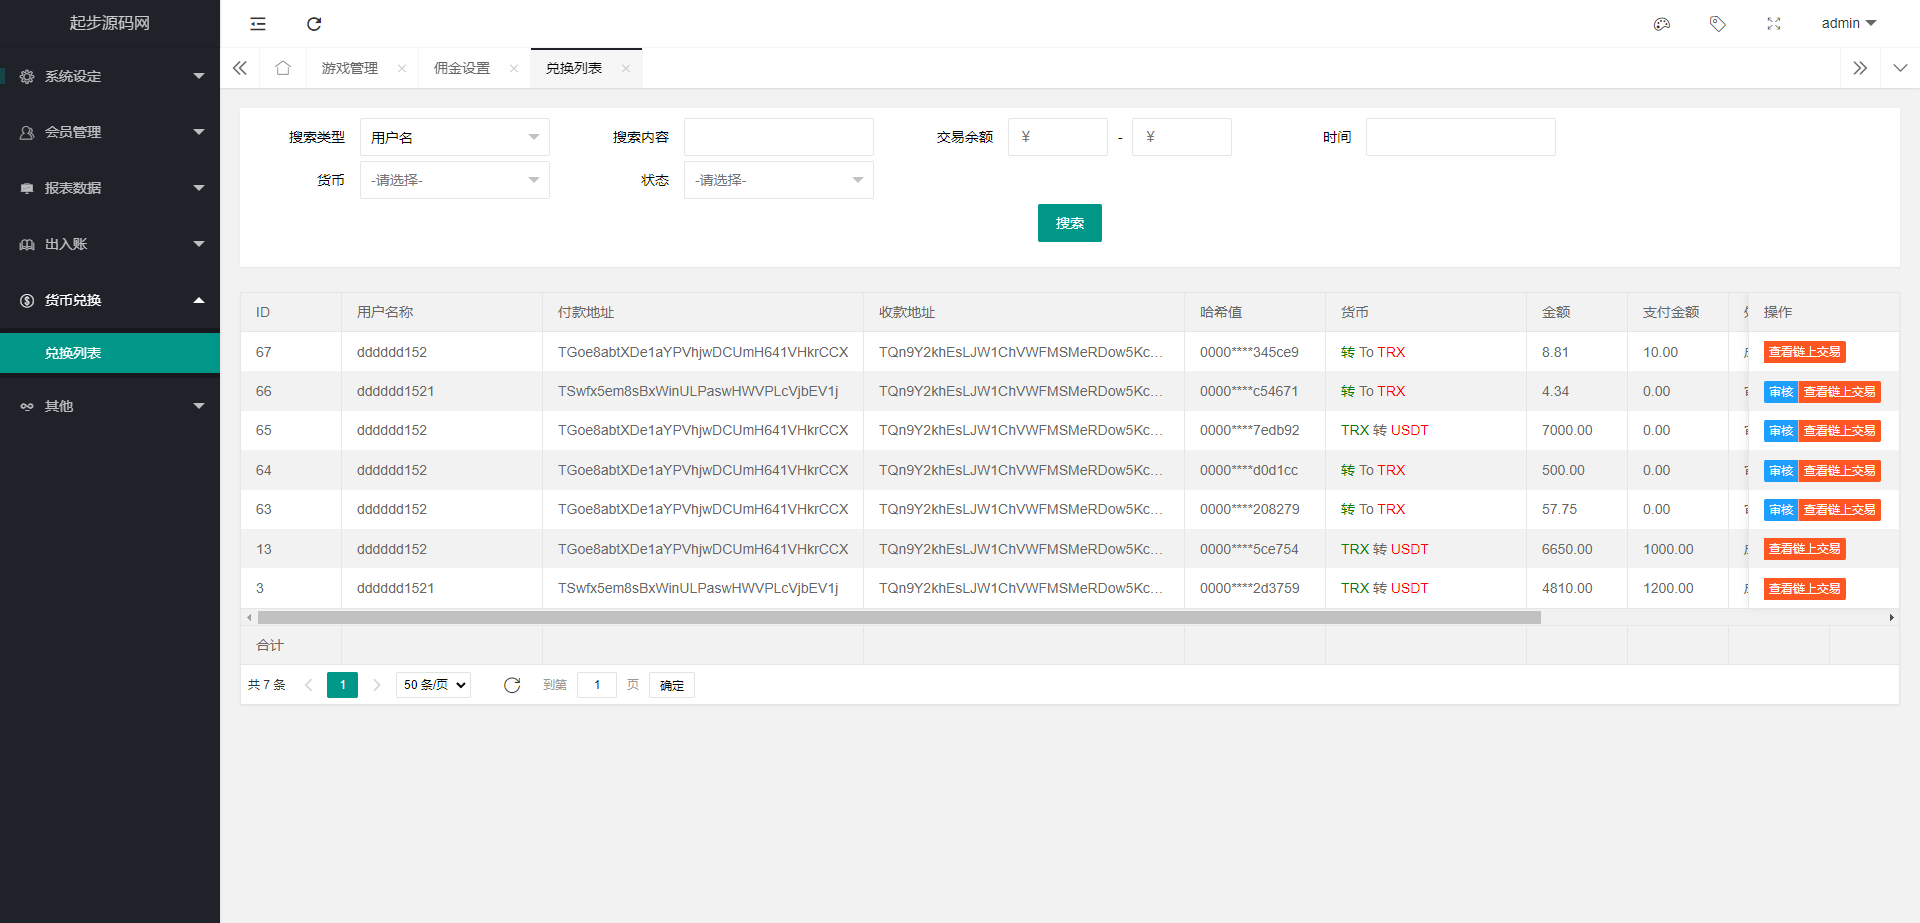
Task: Open the theme palette icon
Action: 1662,24
